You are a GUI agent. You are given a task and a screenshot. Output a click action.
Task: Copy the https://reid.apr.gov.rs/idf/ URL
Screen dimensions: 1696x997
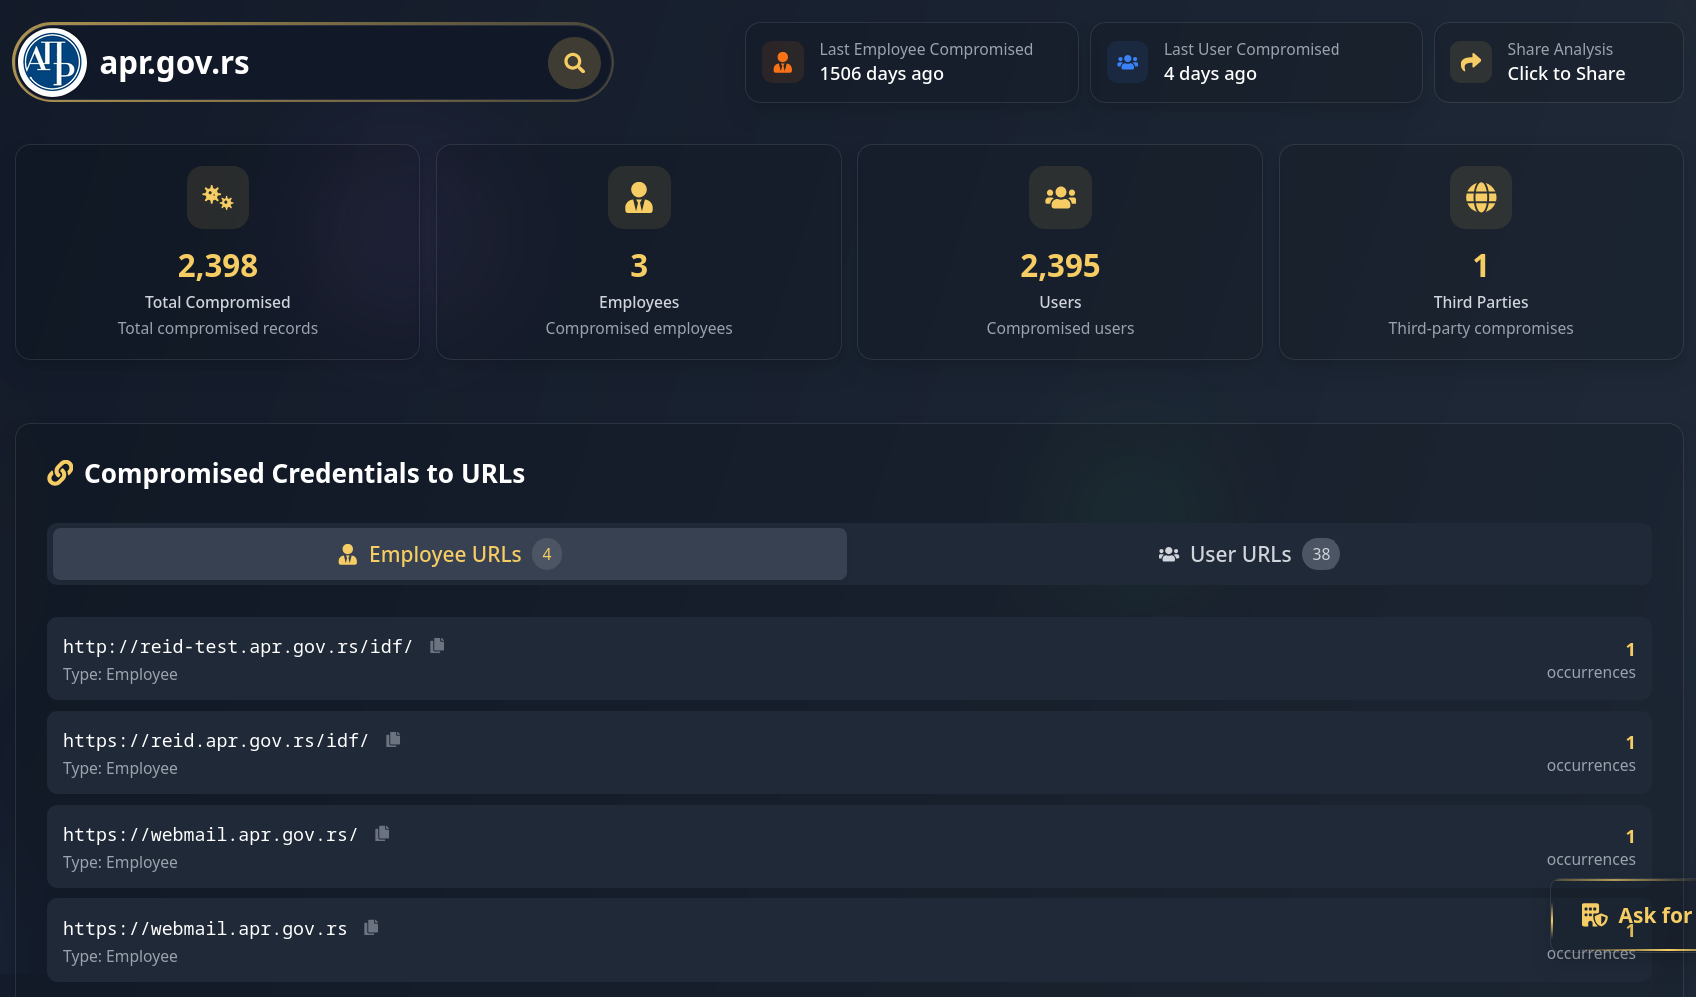pos(393,740)
